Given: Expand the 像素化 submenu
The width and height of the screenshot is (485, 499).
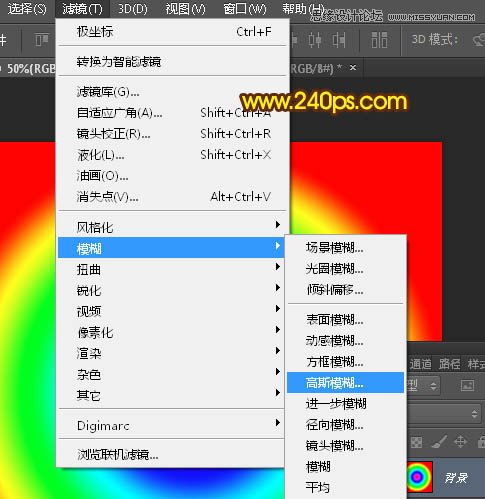Looking at the screenshot, I should (171, 332).
